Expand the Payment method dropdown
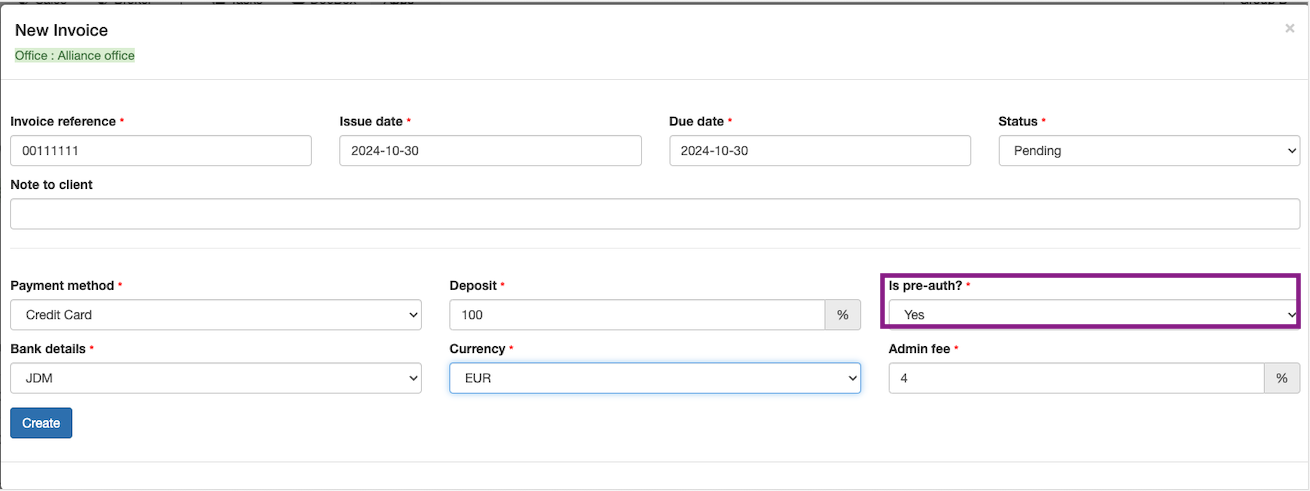This screenshot has width=1310, height=491. point(215,315)
